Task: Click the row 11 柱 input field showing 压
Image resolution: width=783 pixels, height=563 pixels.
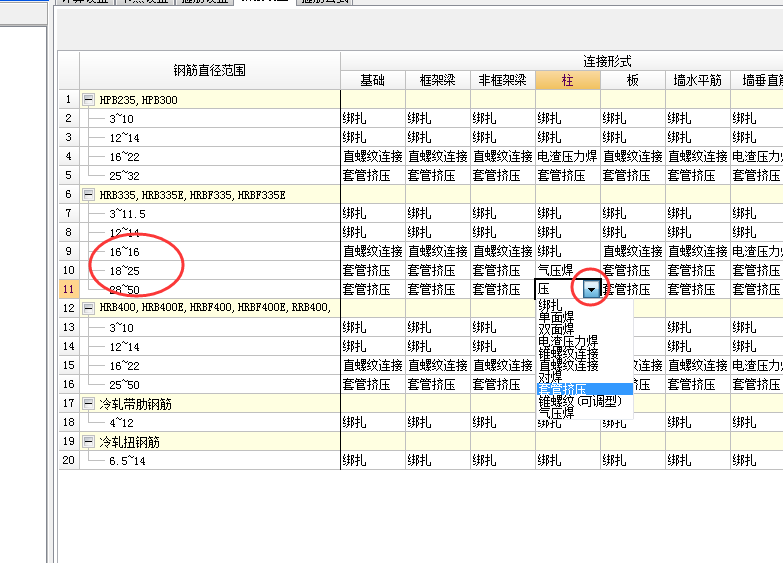Action: [x=559, y=289]
